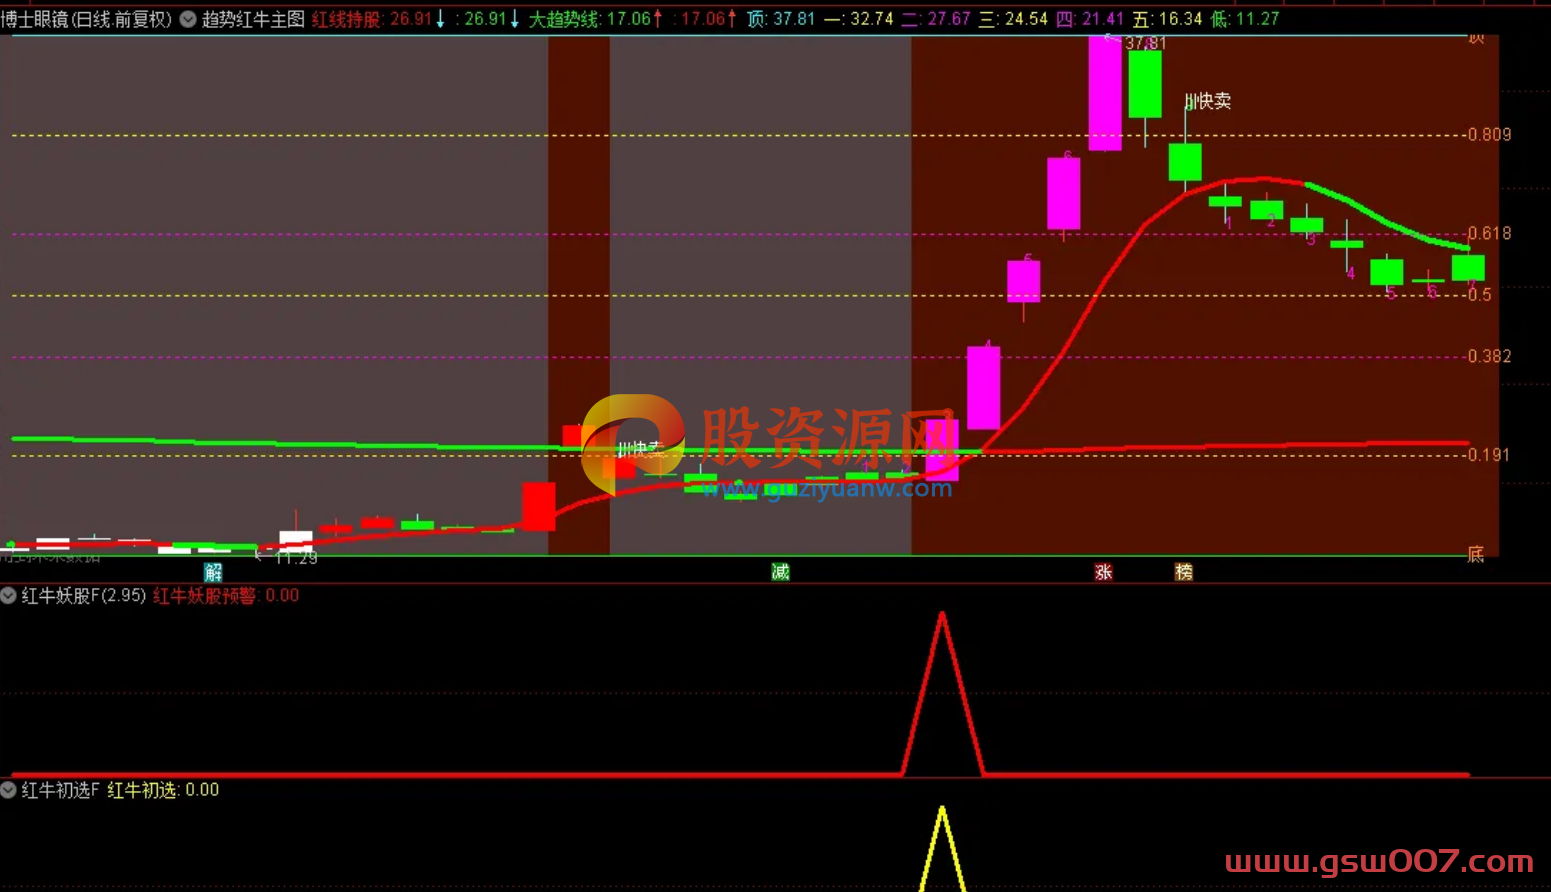Click the red spike peak in 红牛妖股 panel
1551x892 pixels.
(942, 615)
